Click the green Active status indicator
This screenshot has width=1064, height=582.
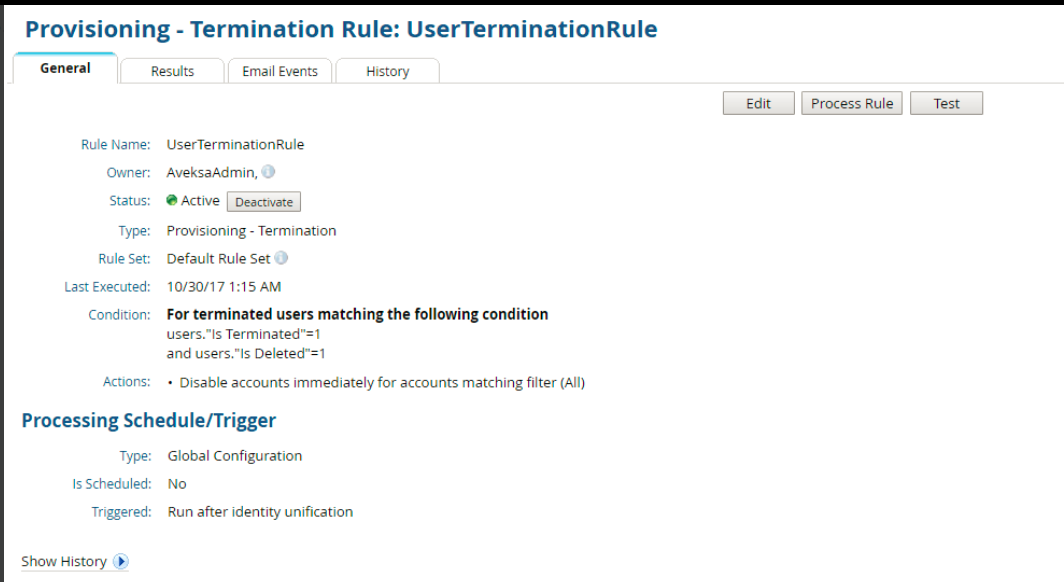point(172,200)
